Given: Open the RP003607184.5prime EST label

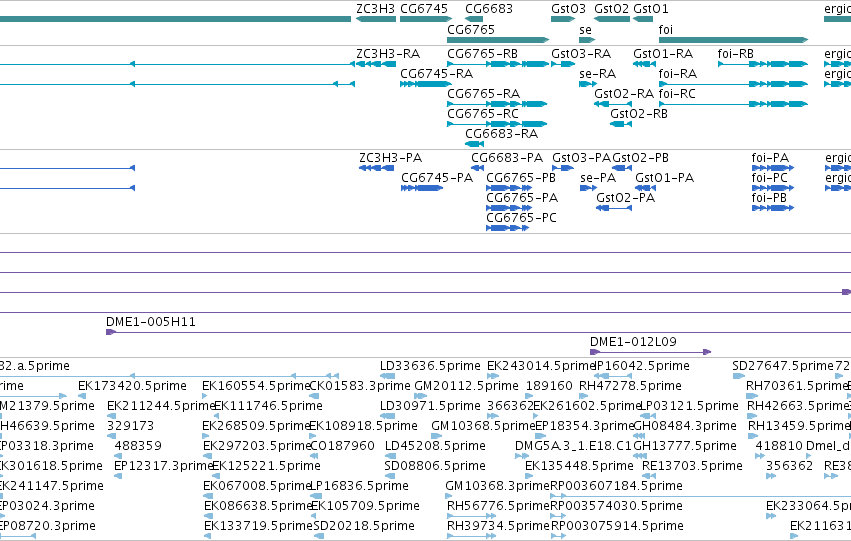Looking at the screenshot, I should point(617,486).
